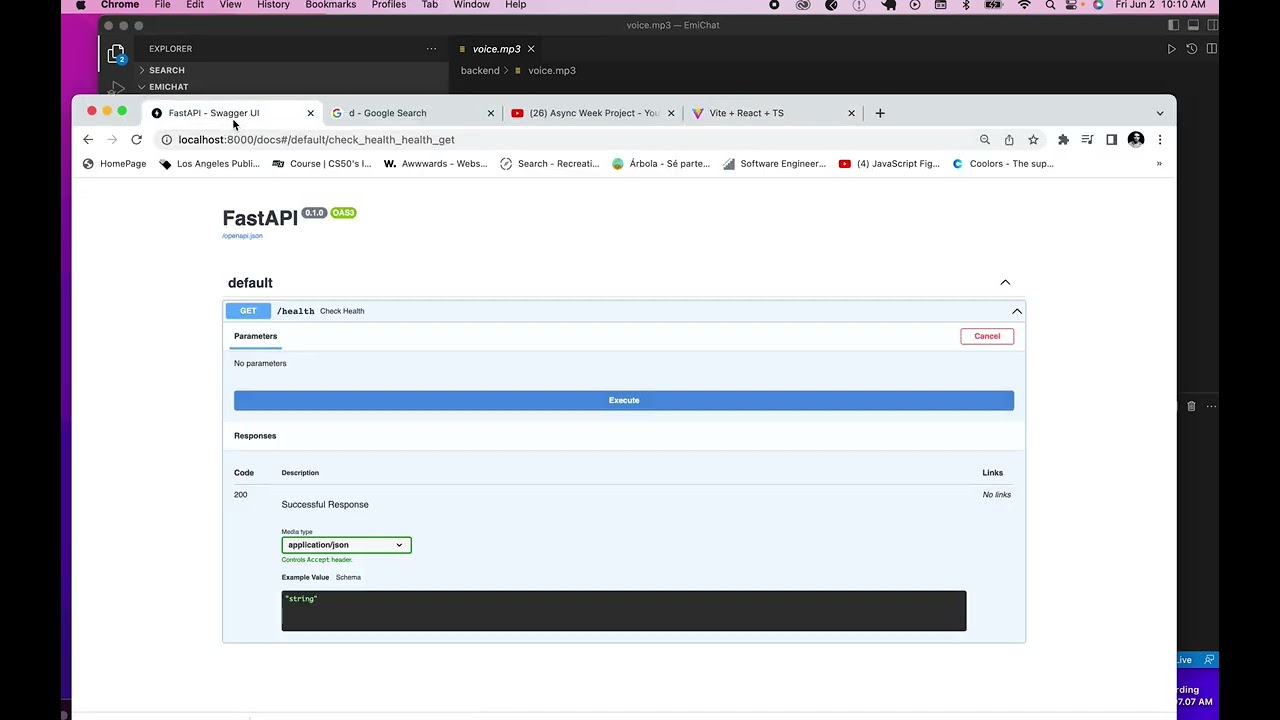Open Los Angeles Public bookmark

click(x=209, y=164)
